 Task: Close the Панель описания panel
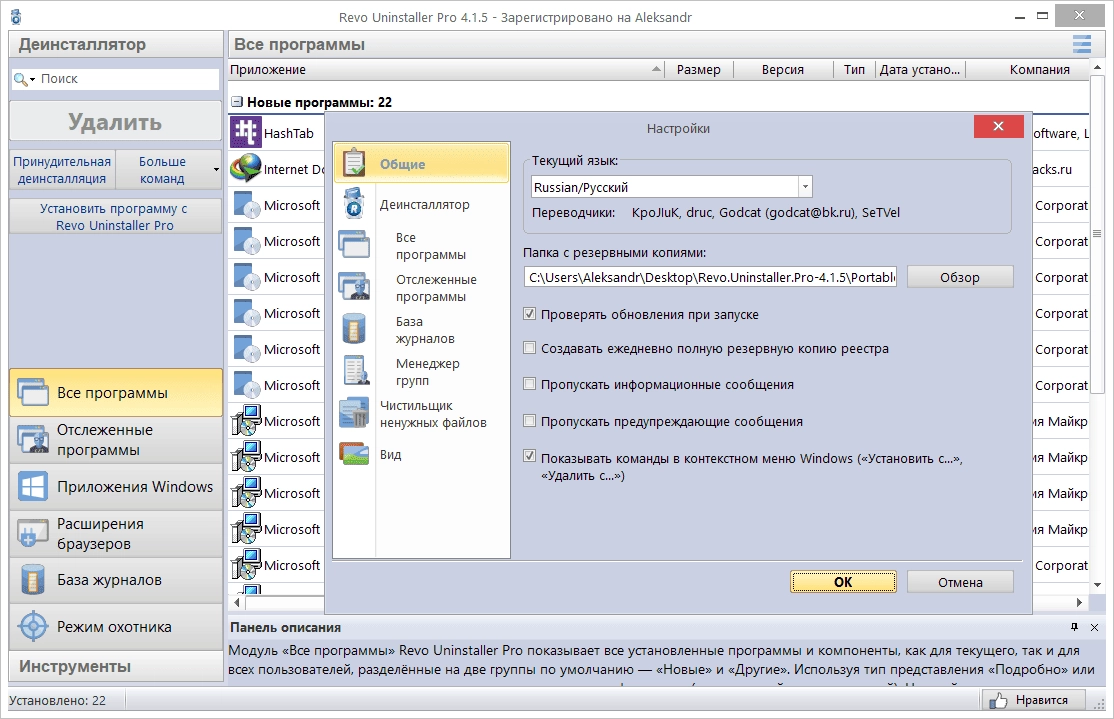click(x=1094, y=627)
